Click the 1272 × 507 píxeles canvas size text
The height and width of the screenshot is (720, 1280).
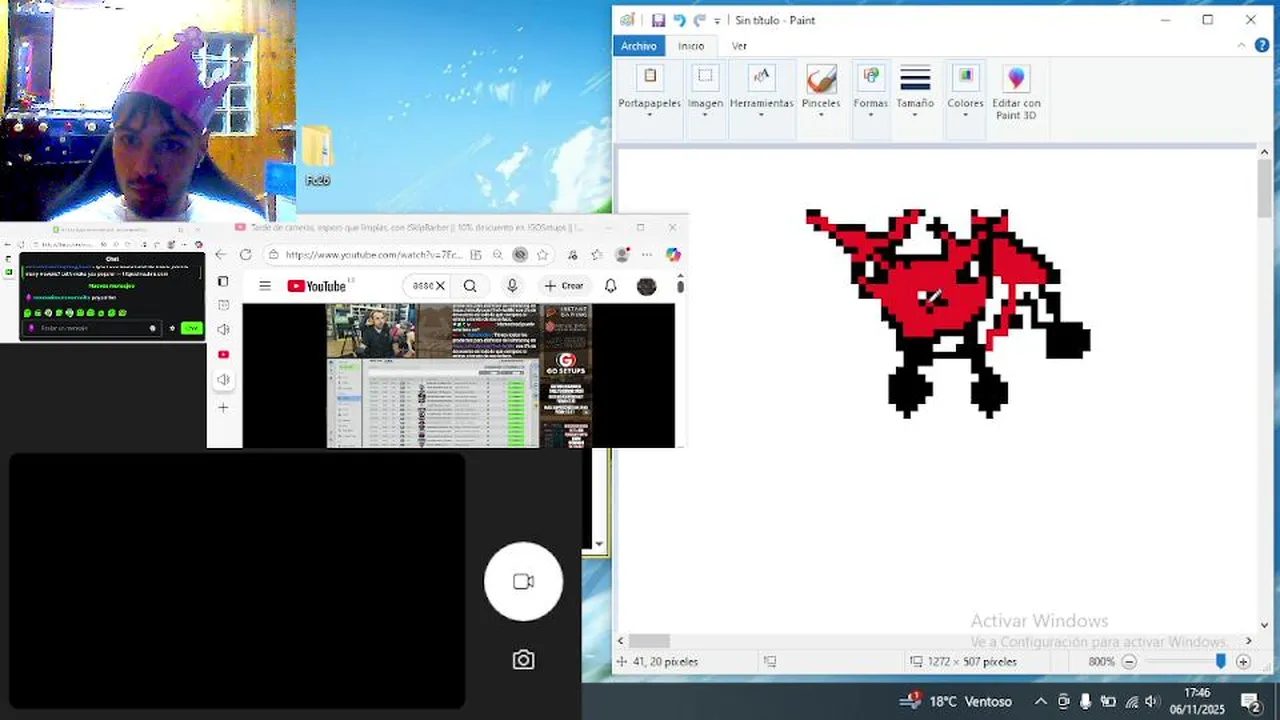click(x=971, y=662)
